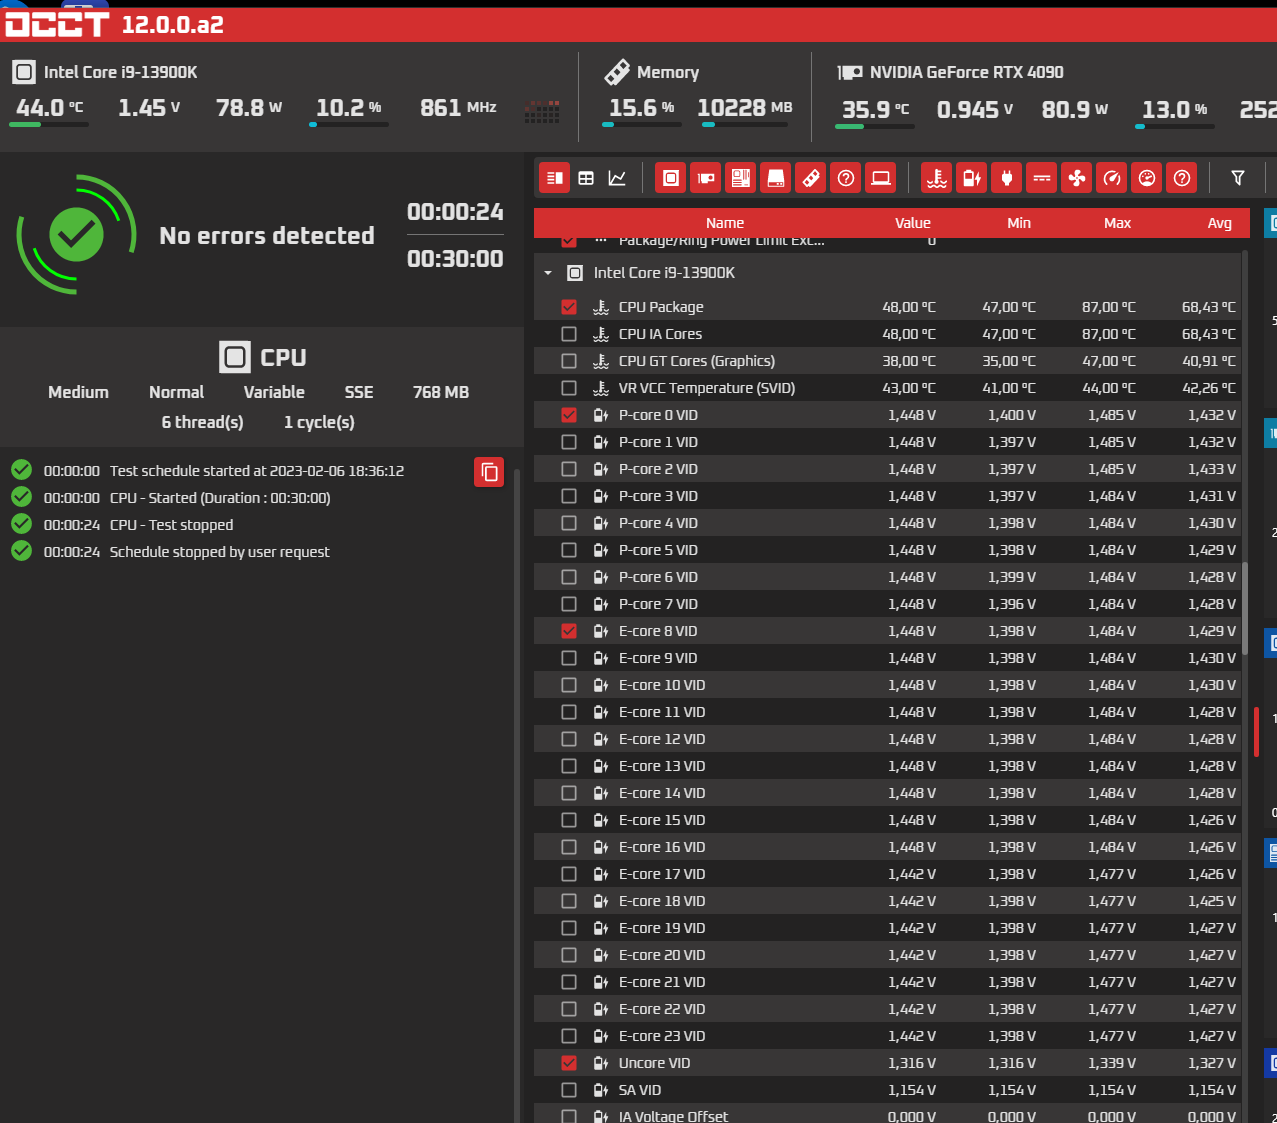
Task: Click the Variable load setting
Action: 274,392
